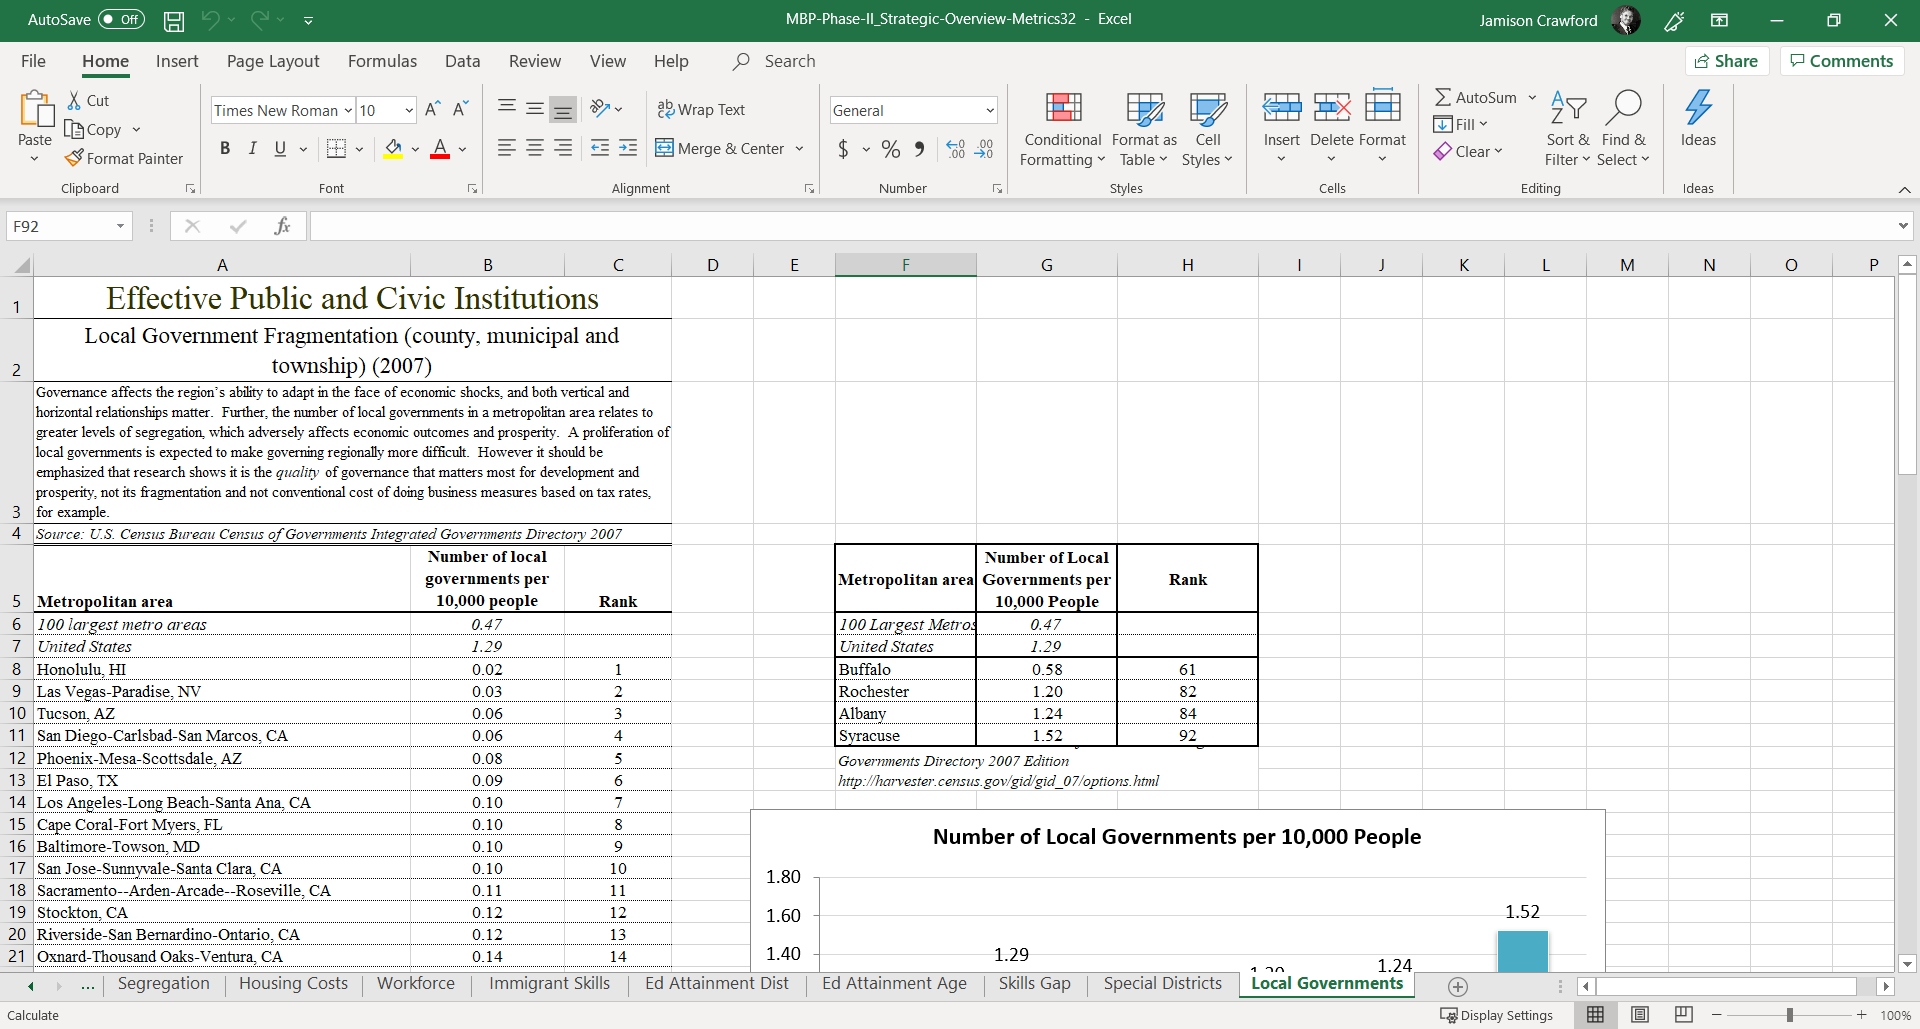Viewport: 1920px width, 1029px height.
Task: Switch to Normal view in status bar
Action: coord(1596,1015)
